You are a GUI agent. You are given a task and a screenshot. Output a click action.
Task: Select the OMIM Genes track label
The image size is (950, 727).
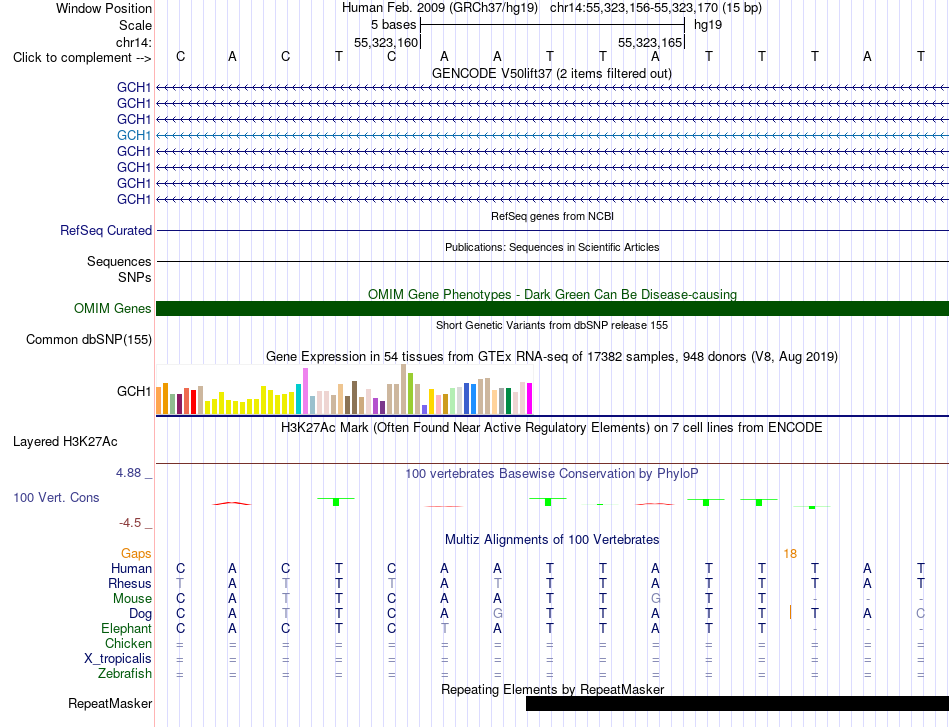coord(113,308)
